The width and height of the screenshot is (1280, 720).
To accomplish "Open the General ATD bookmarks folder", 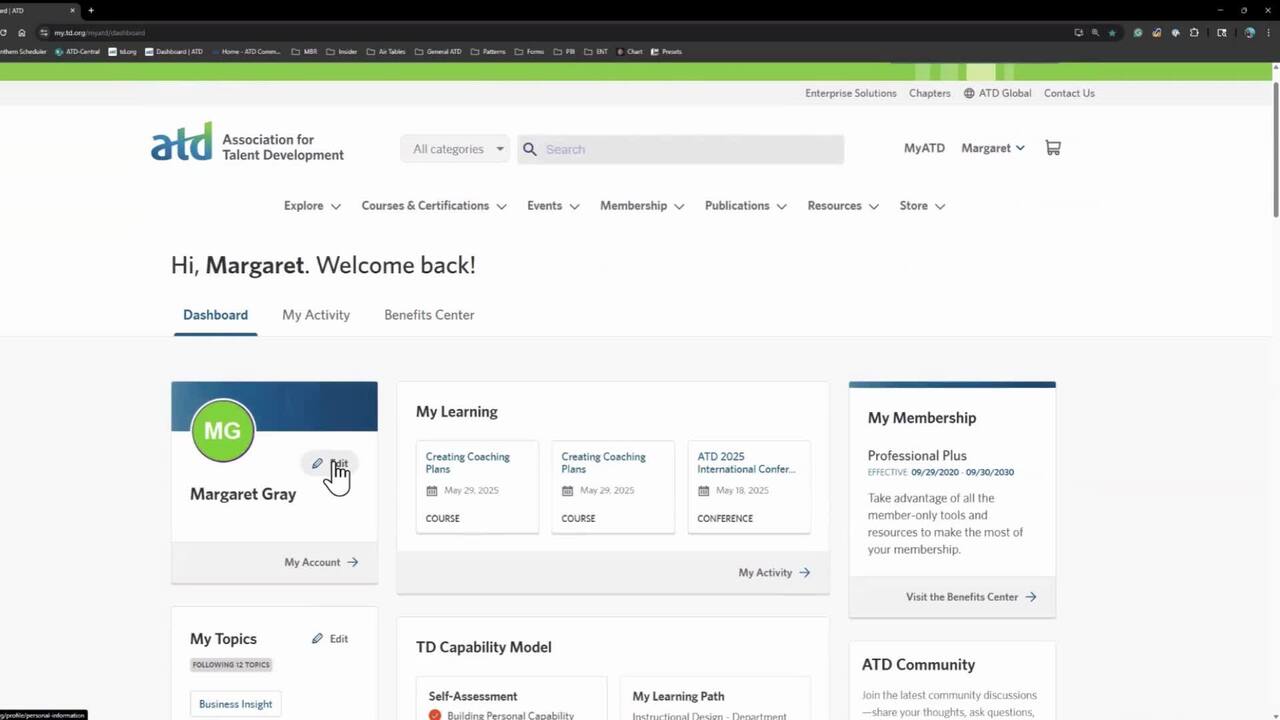I will pyautogui.click(x=438, y=51).
